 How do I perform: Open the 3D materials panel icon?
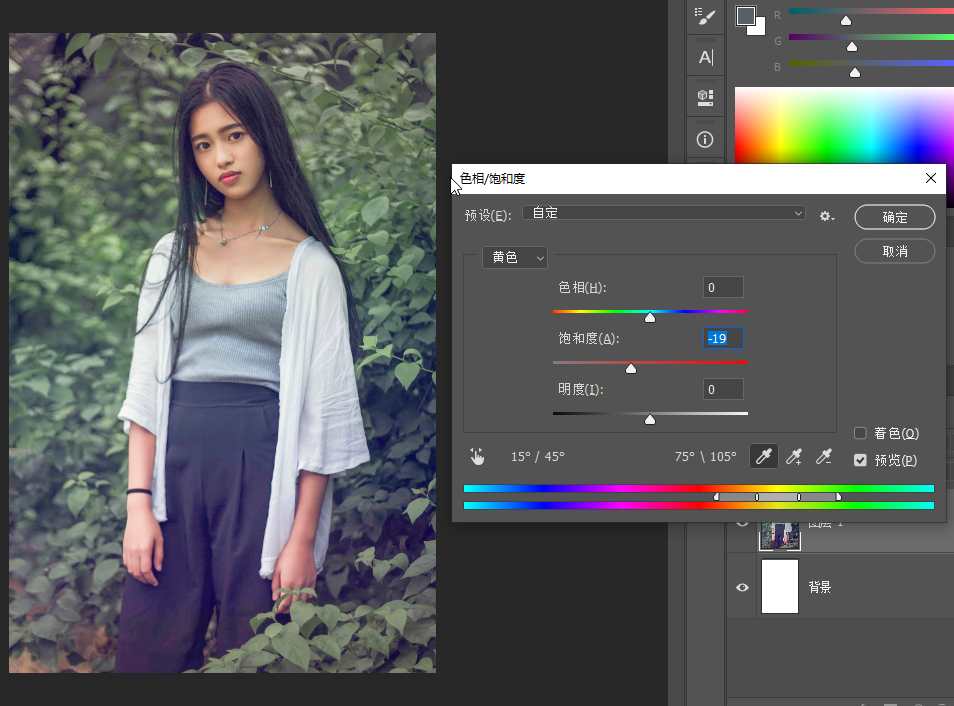point(706,97)
